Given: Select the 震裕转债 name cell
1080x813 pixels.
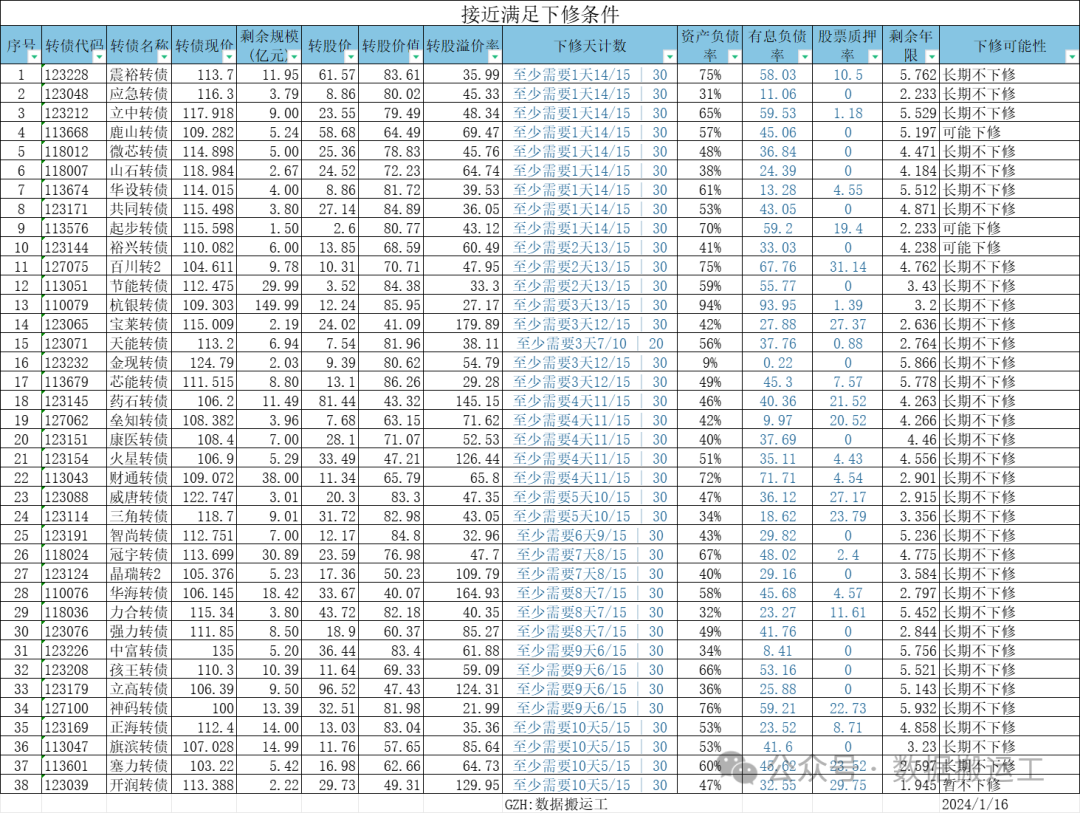Looking at the screenshot, I should [x=139, y=74].
